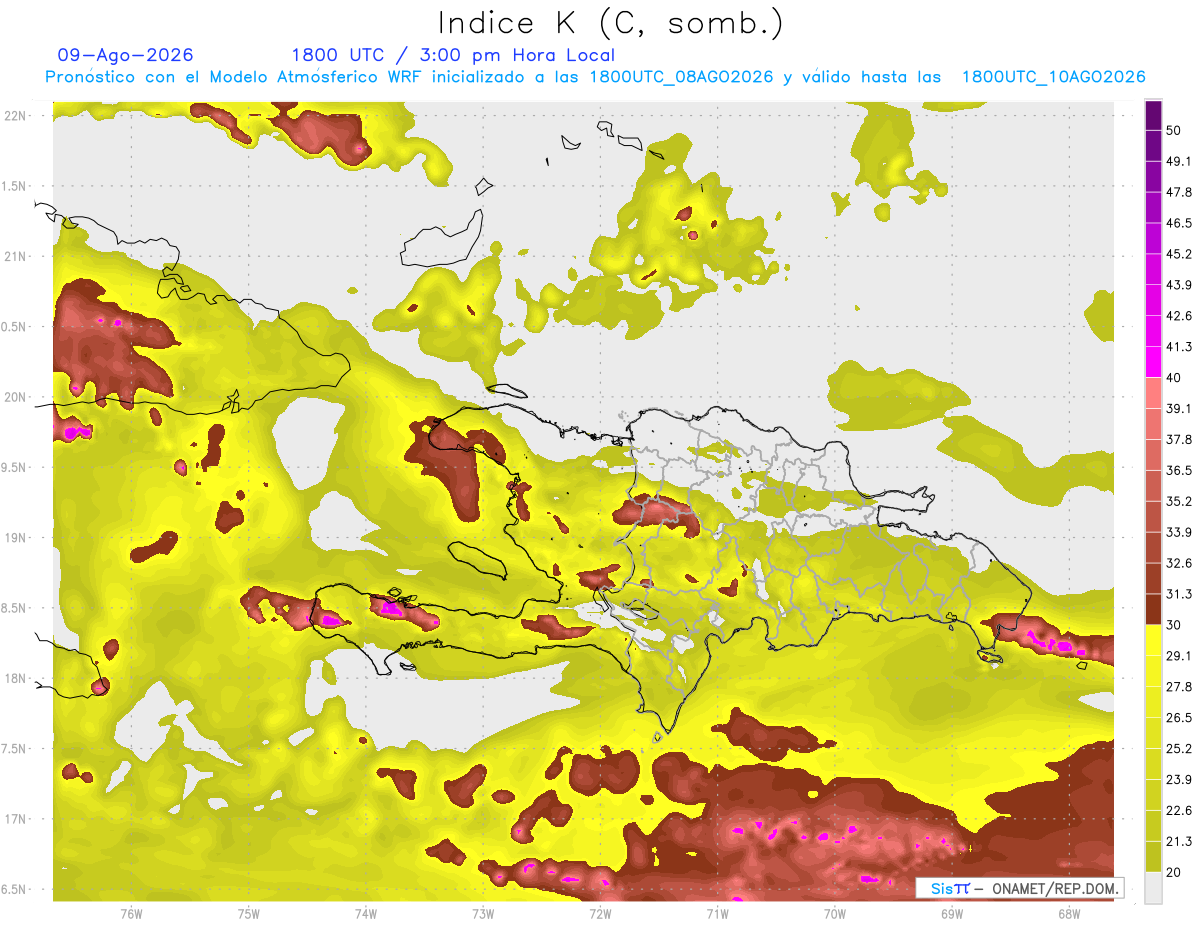Click the 'SisTT - ONAMET/REP.DOM.' credit label
This screenshot has width=1200, height=927.
[x=1019, y=888]
